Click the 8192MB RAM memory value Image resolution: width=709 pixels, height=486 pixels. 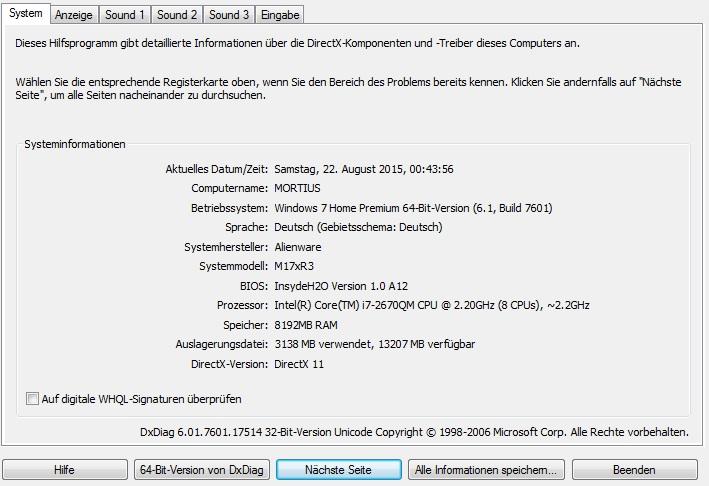308,325
